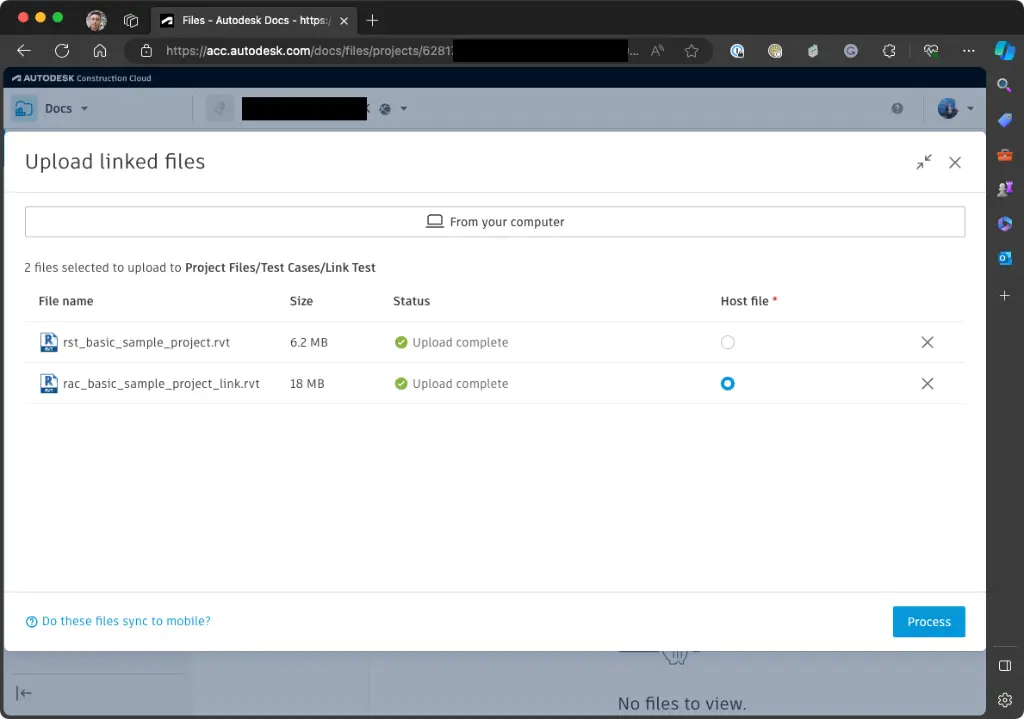
Task: Minimize the Upload linked files dialog
Action: click(x=923, y=162)
